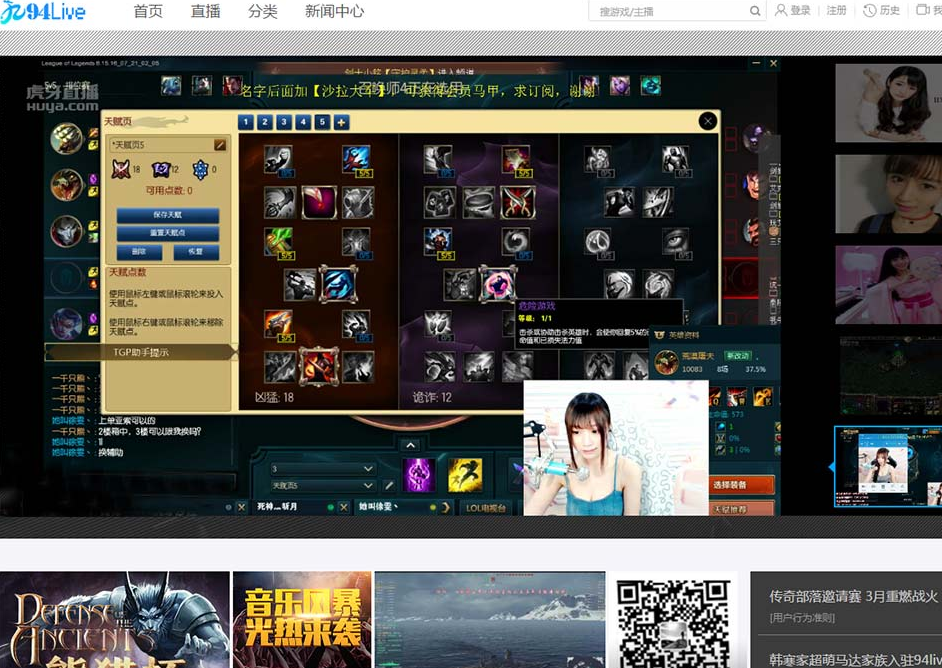
Task: Click the pencil edit icon beside 天赋页5
Action: [220, 145]
